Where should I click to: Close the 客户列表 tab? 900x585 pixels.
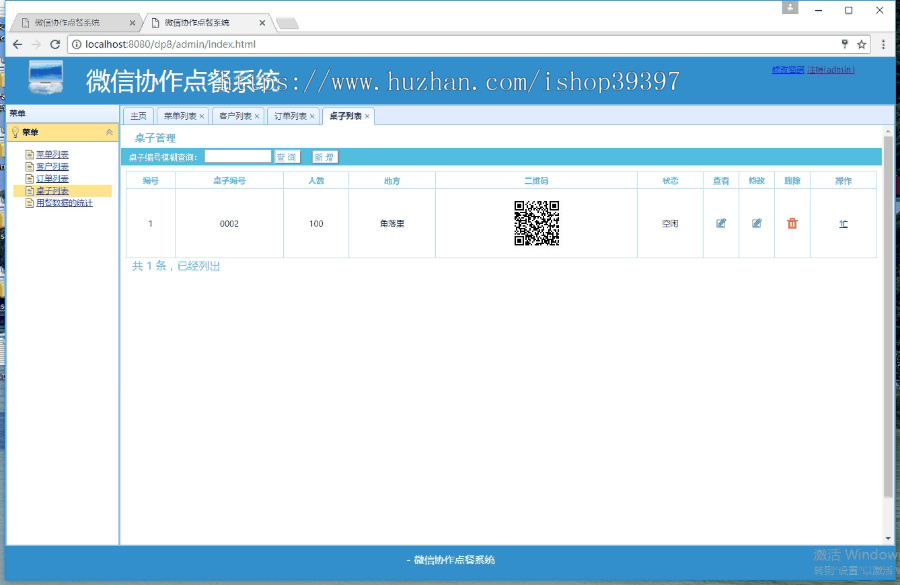point(257,117)
